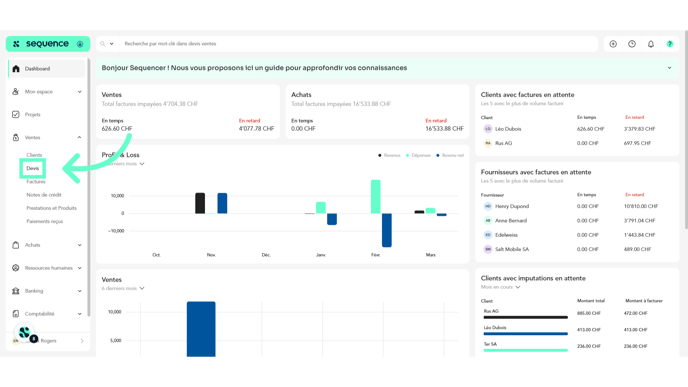
Task: Click the Comptabilité icon
Action: (16, 314)
